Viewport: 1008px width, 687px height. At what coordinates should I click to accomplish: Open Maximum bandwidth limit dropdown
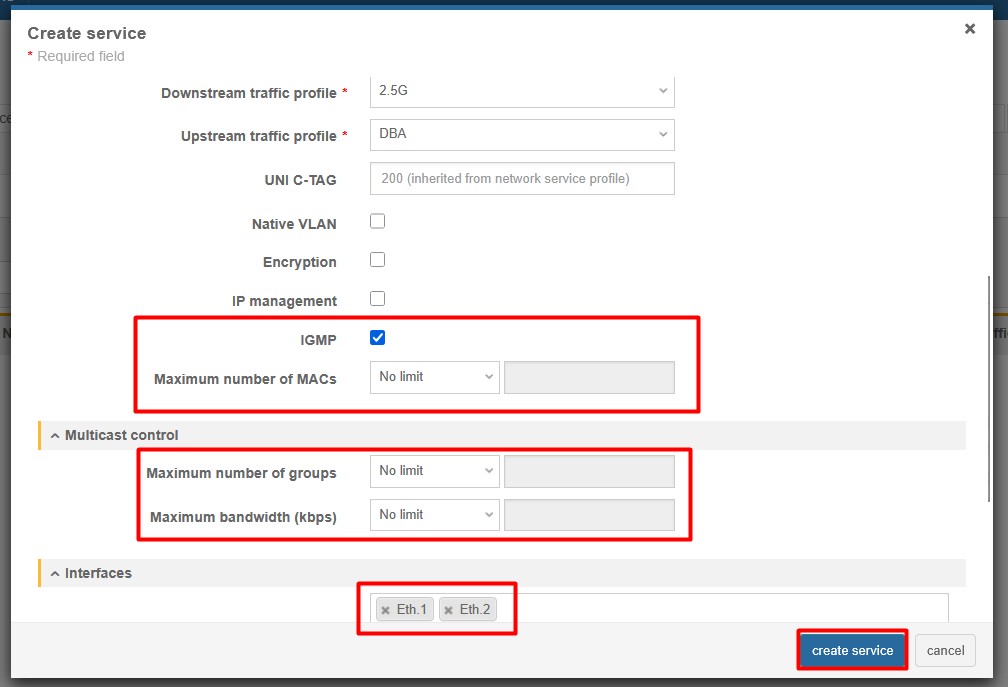[434, 515]
